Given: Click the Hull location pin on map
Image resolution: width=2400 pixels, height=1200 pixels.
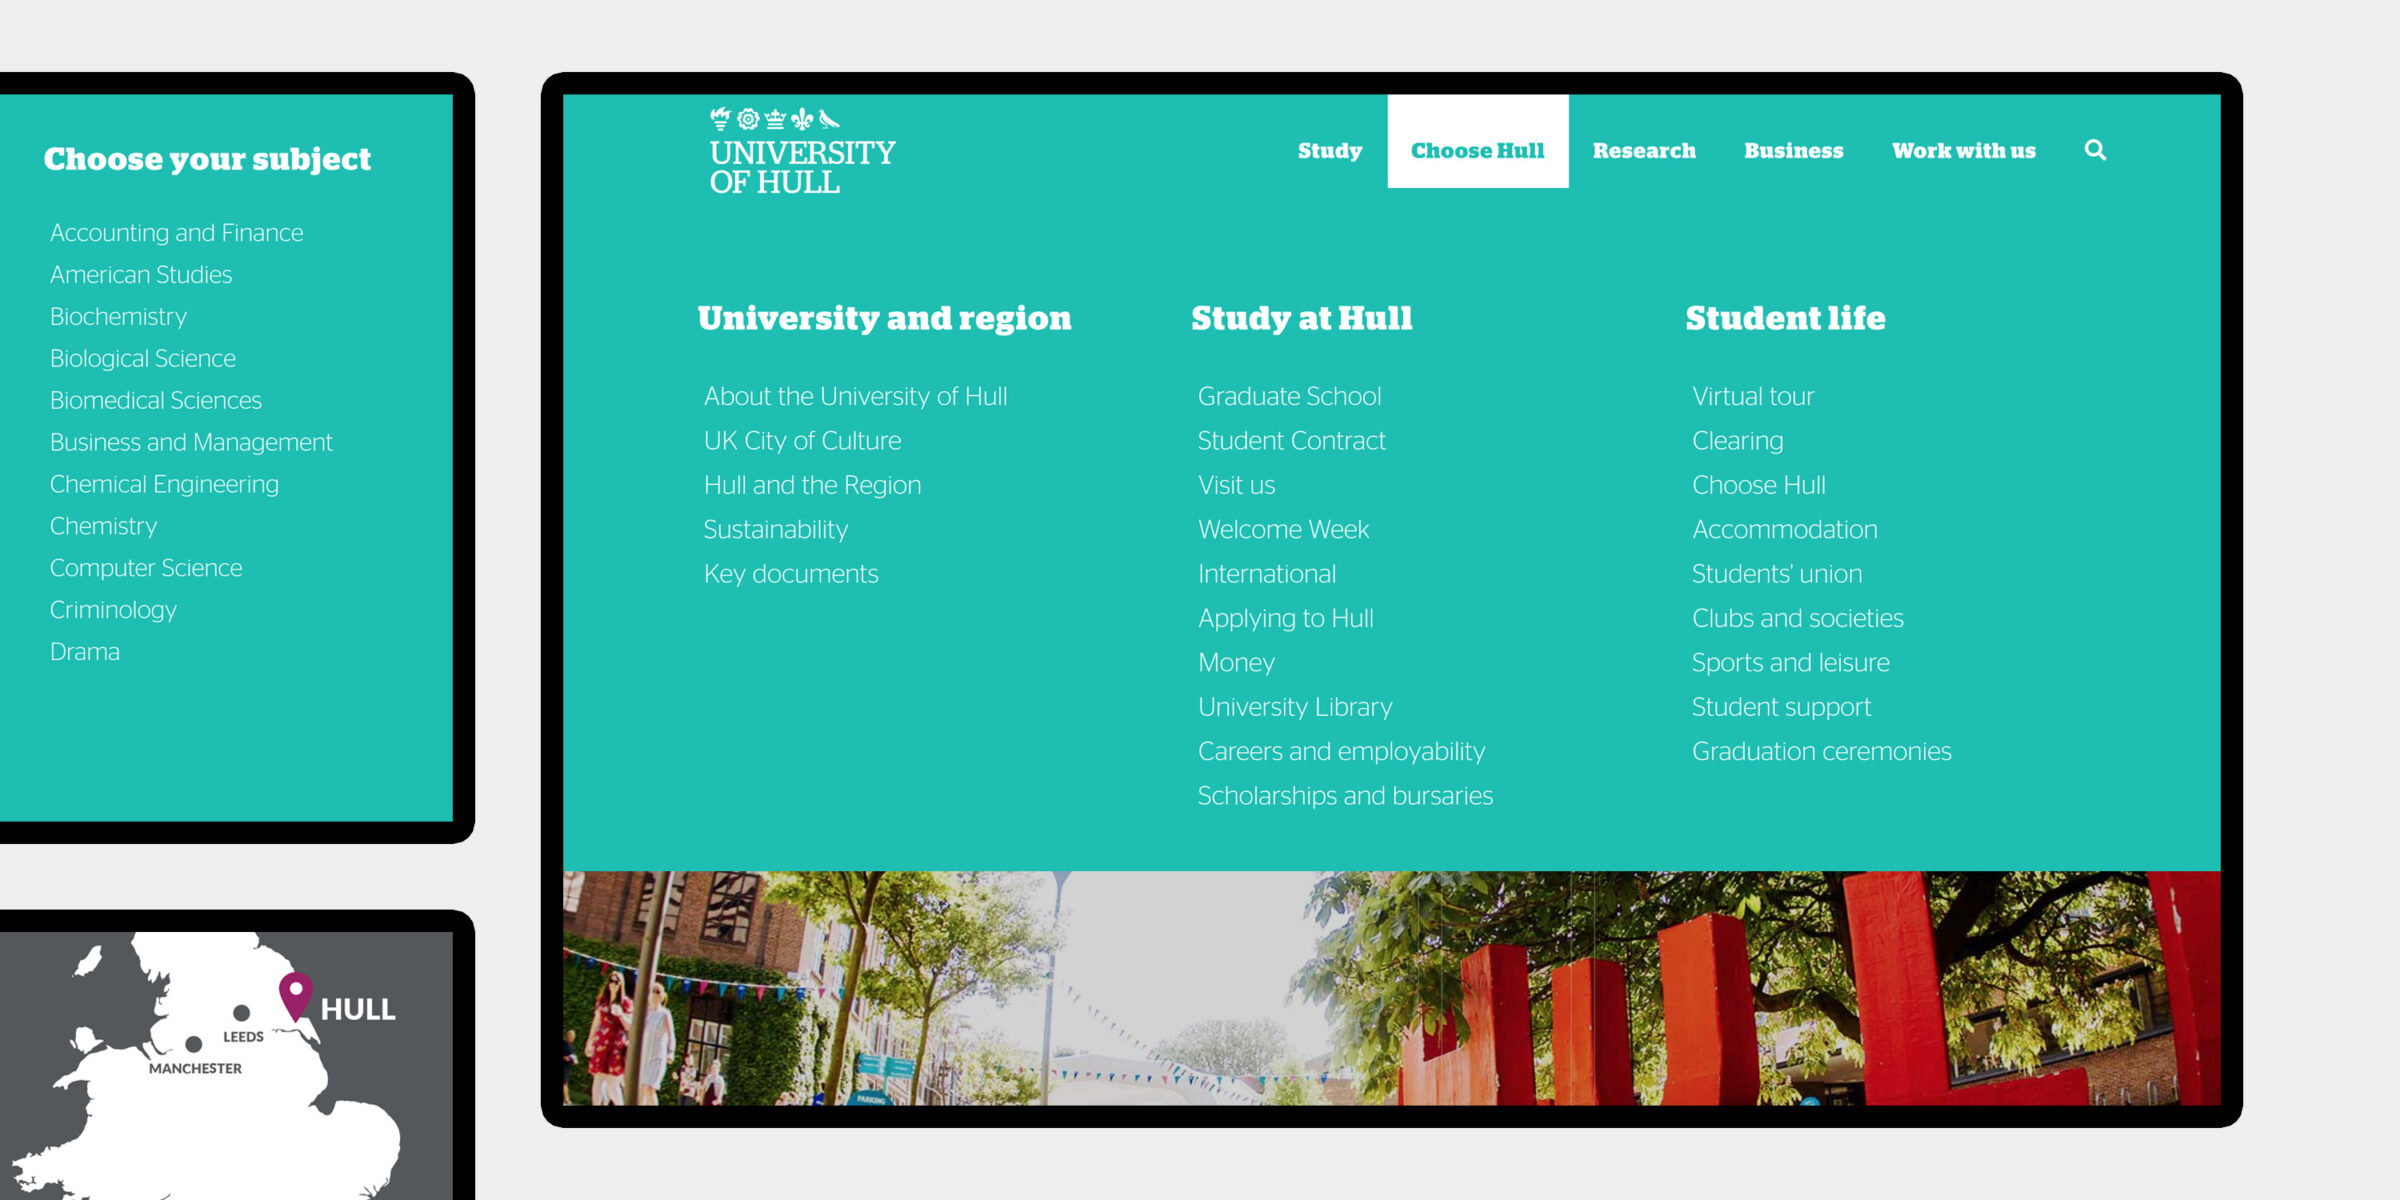Looking at the screenshot, I should tap(295, 995).
